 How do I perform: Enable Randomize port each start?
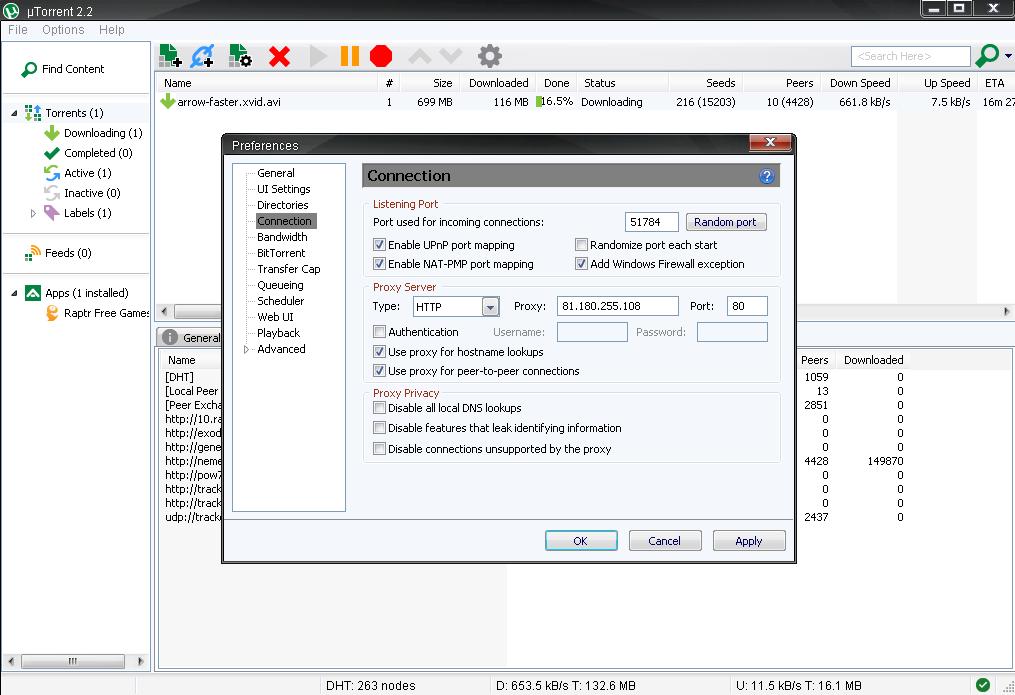click(581, 245)
